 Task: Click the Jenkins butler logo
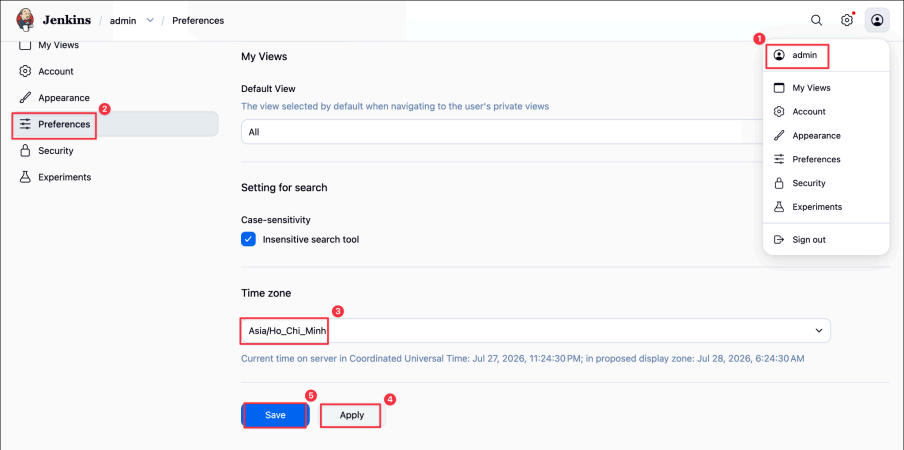pos(25,20)
